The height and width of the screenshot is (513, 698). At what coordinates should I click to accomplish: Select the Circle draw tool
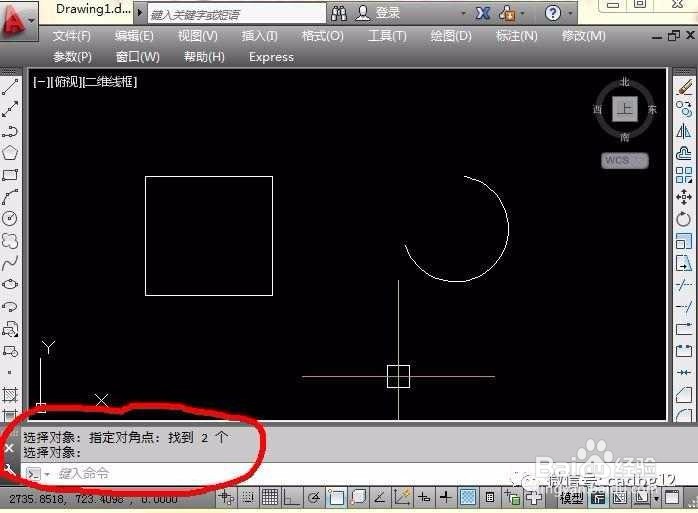[10, 218]
